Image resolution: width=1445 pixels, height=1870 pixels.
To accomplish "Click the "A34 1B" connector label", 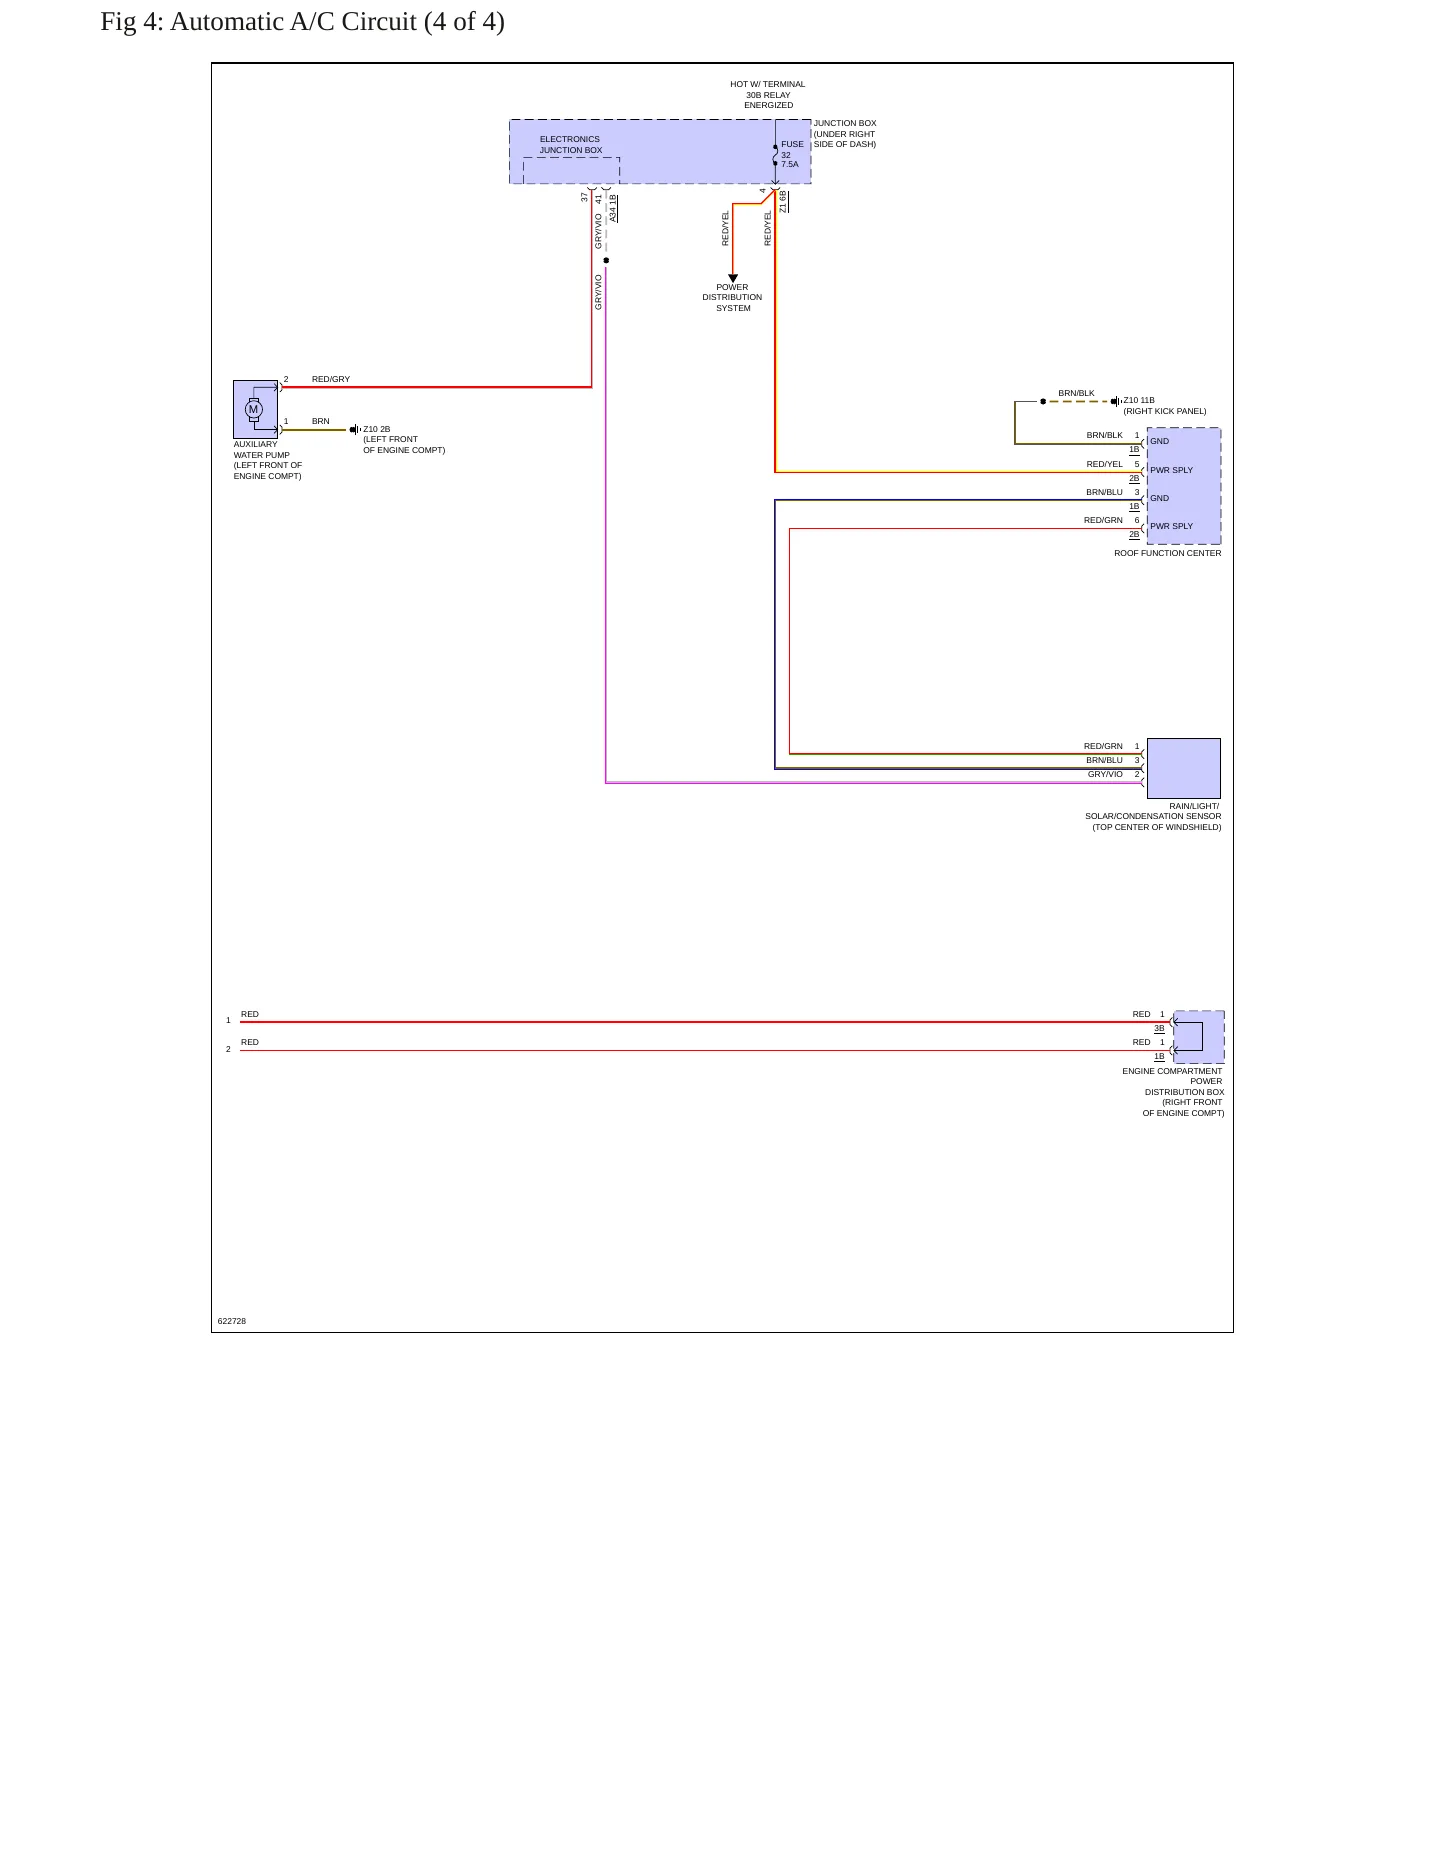I will coord(613,208).
